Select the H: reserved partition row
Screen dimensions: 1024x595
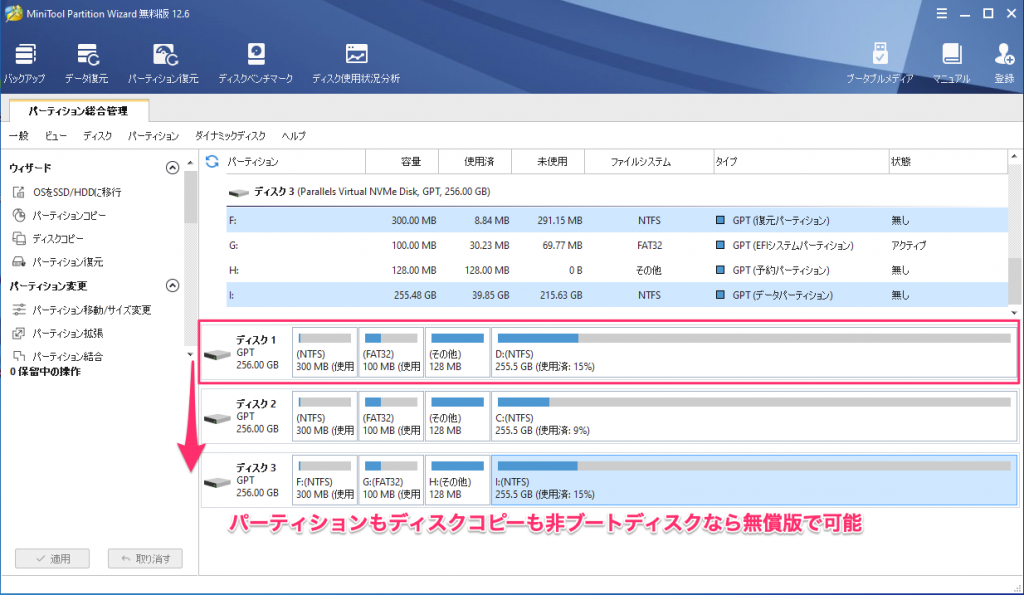click(x=617, y=270)
